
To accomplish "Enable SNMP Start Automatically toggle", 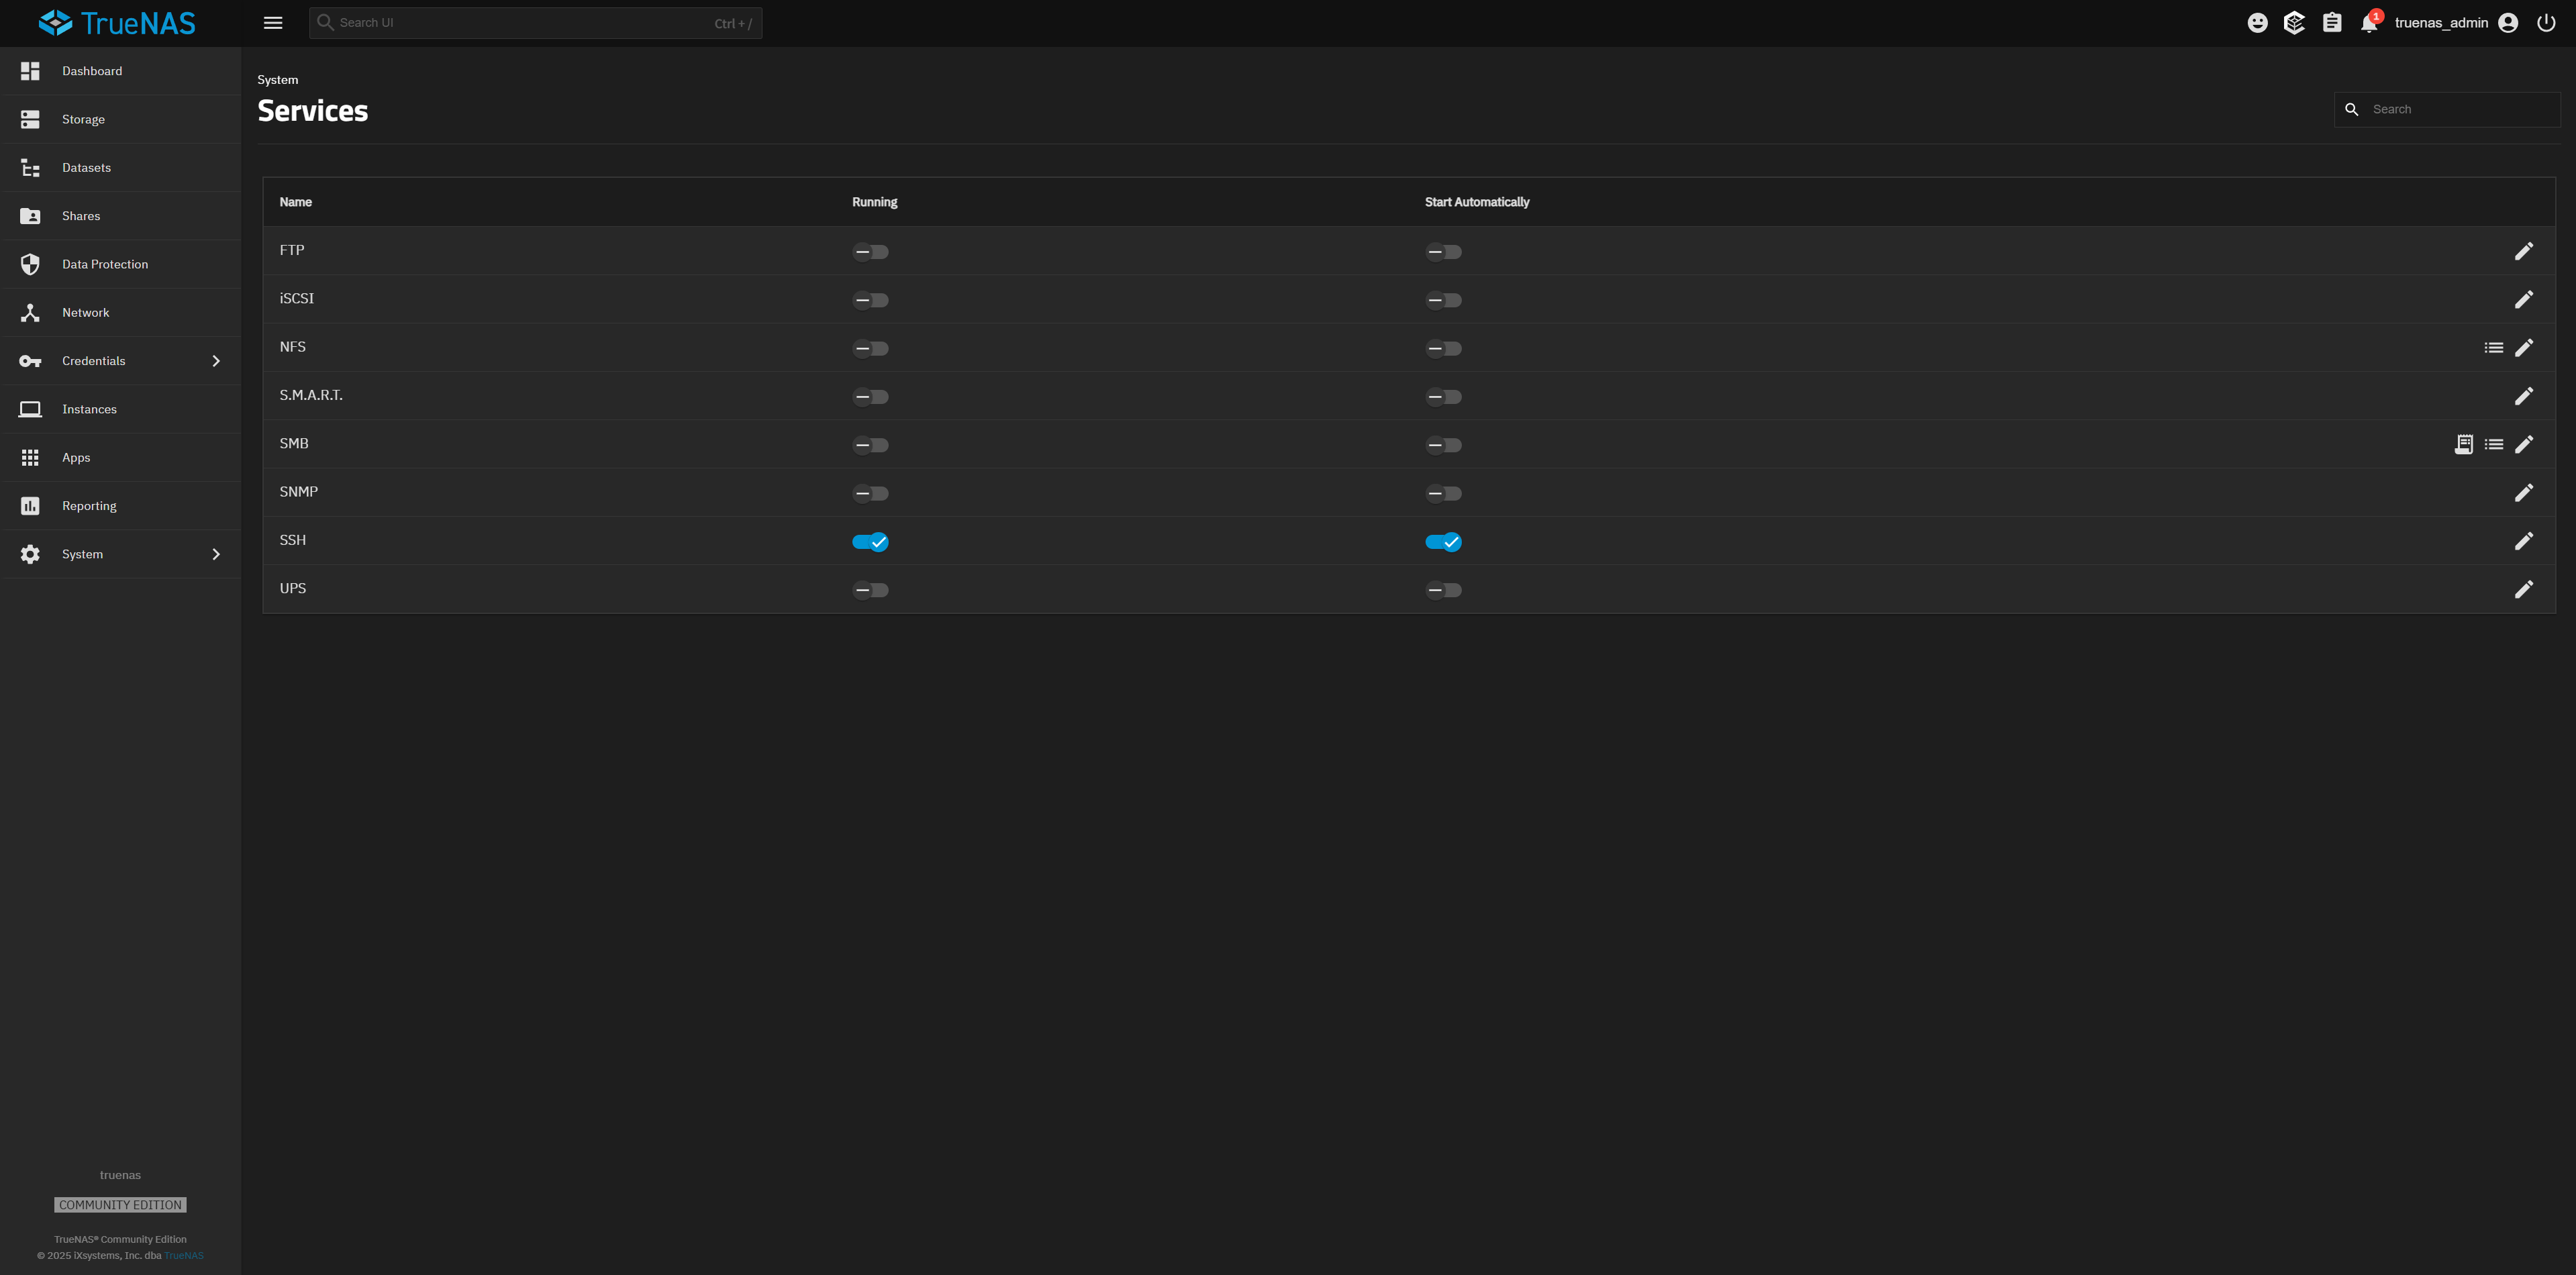I will [x=1443, y=494].
